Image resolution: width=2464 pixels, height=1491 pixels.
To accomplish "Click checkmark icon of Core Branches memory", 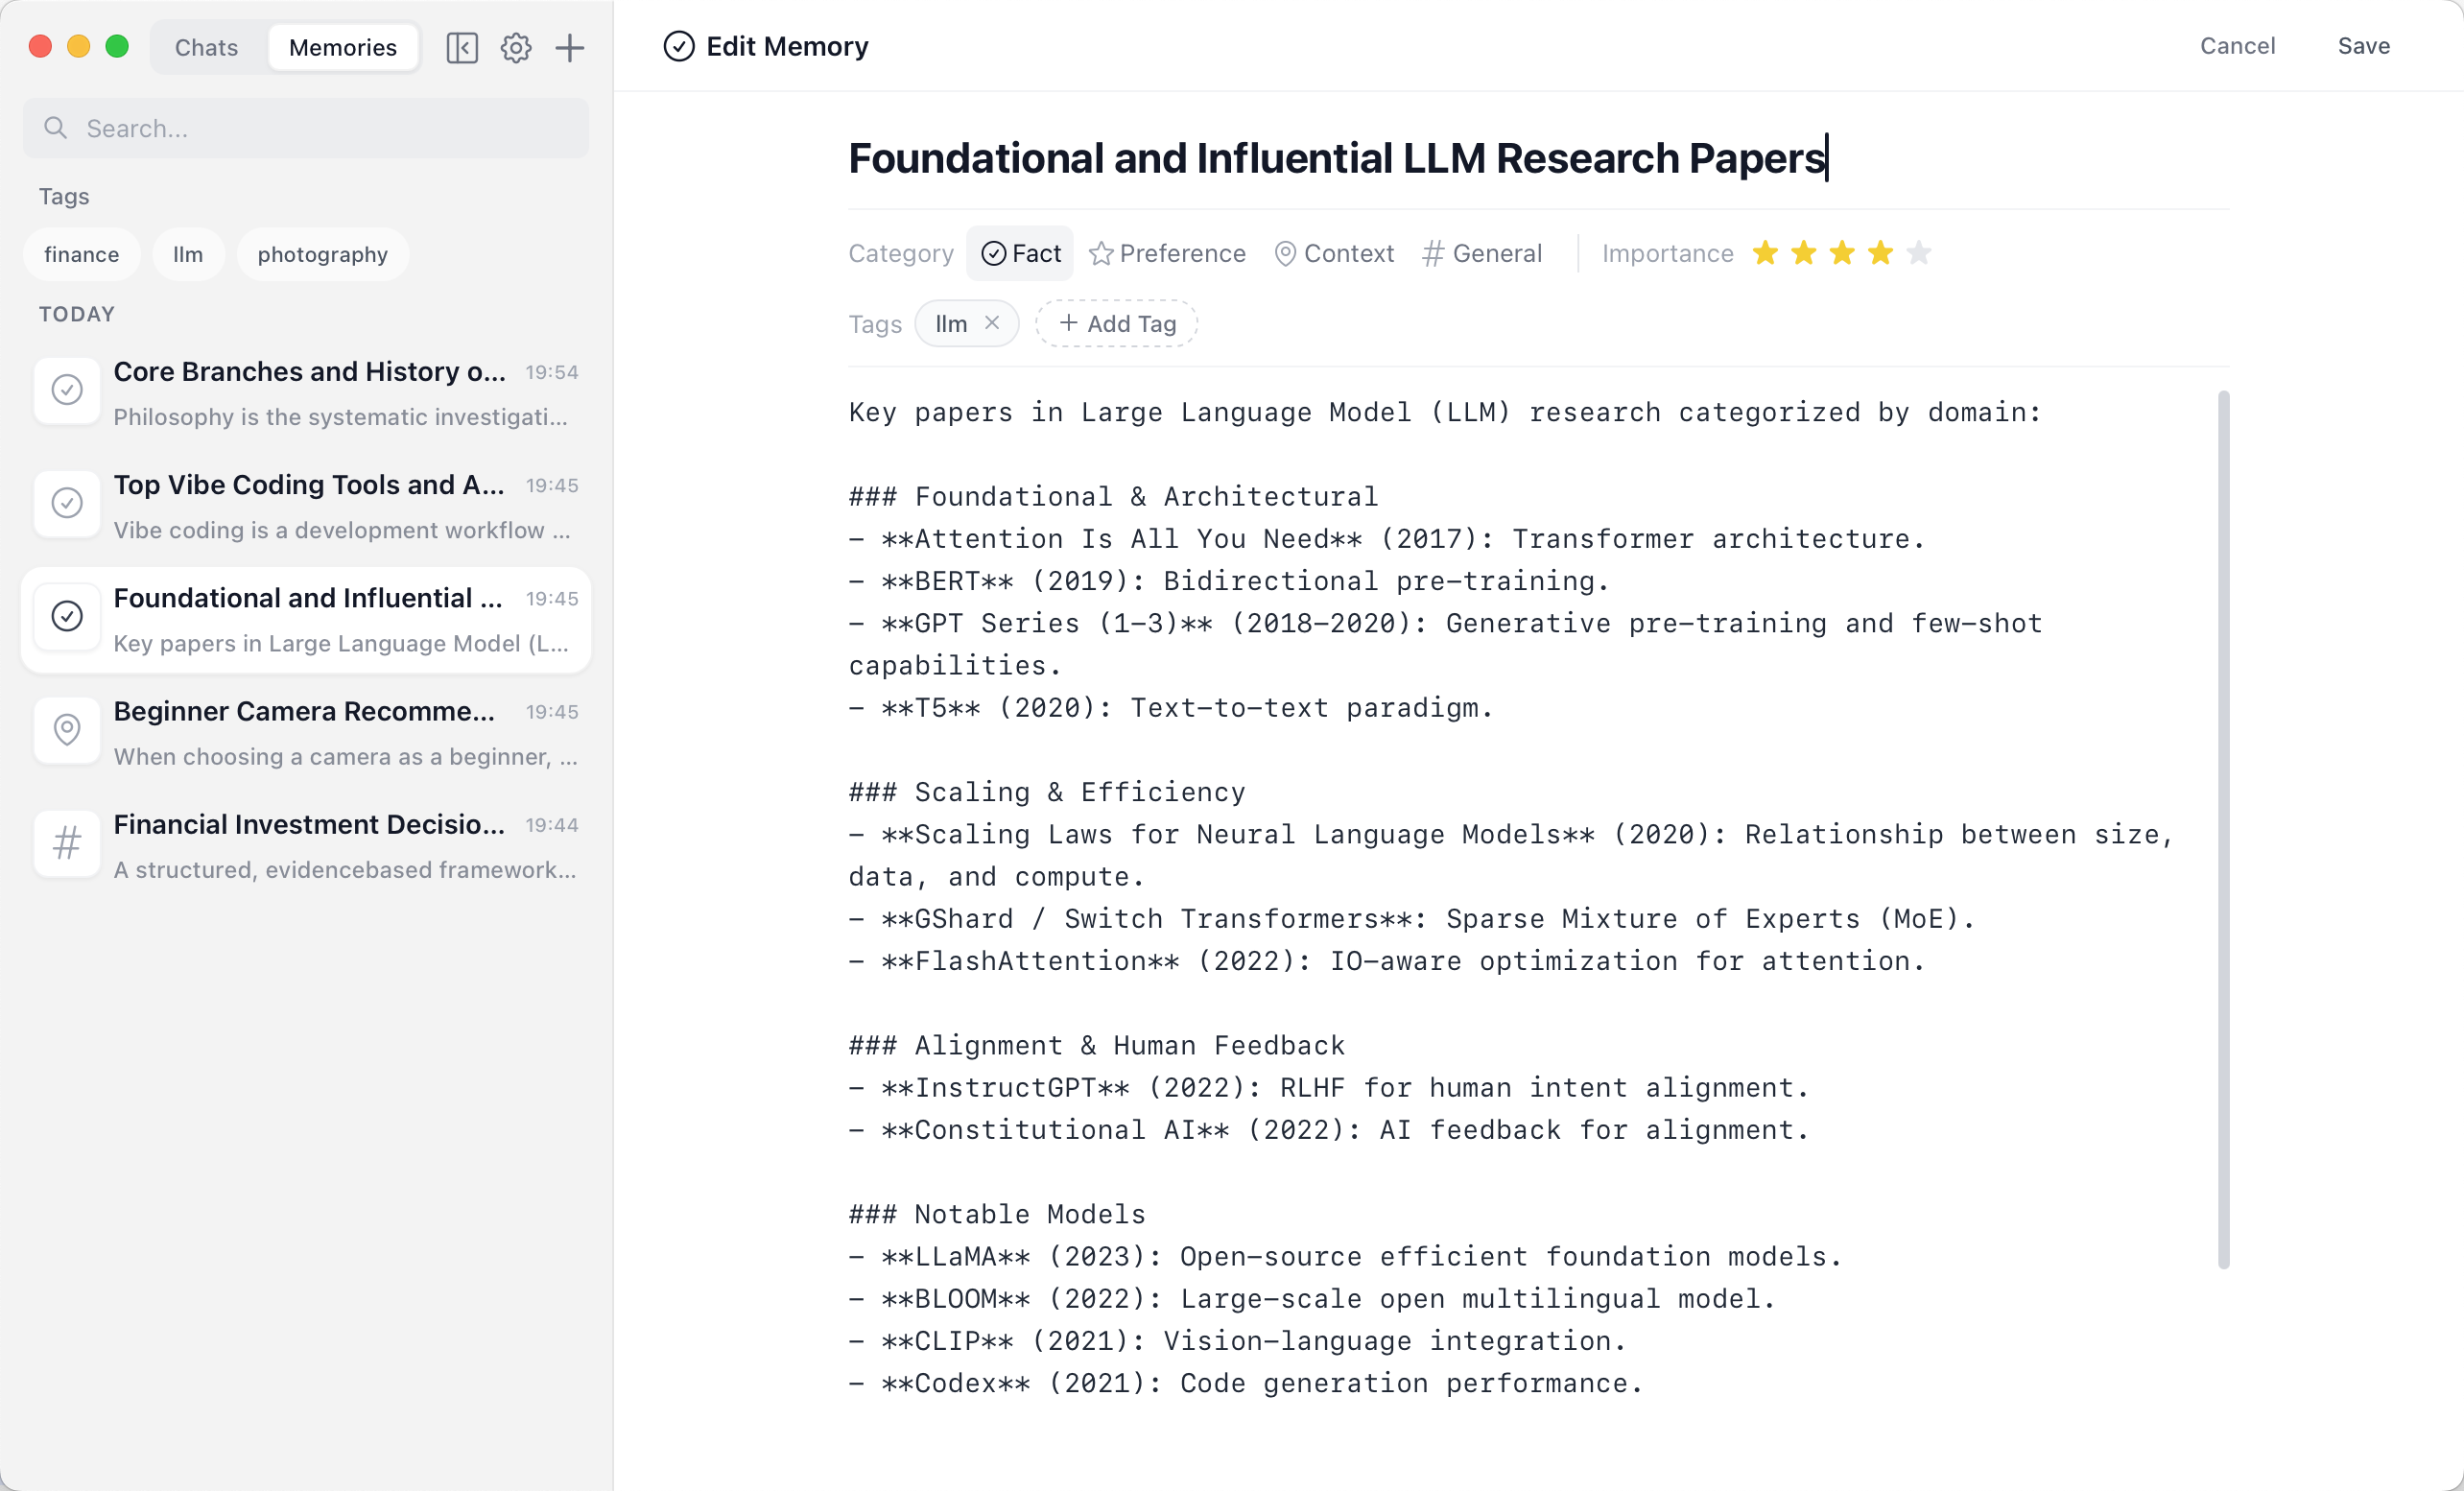I will click(x=67, y=390).
